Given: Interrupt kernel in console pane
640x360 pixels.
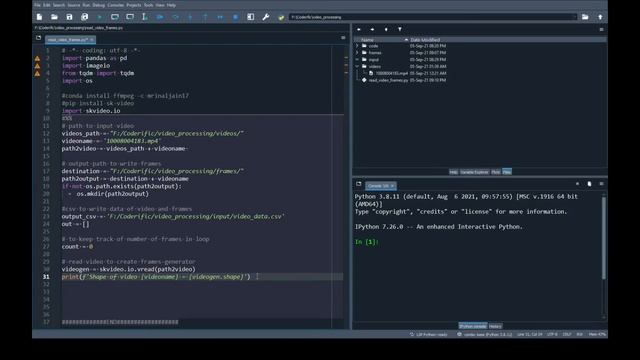Looking at the screenshot, I should pyautogui.click(x=577, y=184).
